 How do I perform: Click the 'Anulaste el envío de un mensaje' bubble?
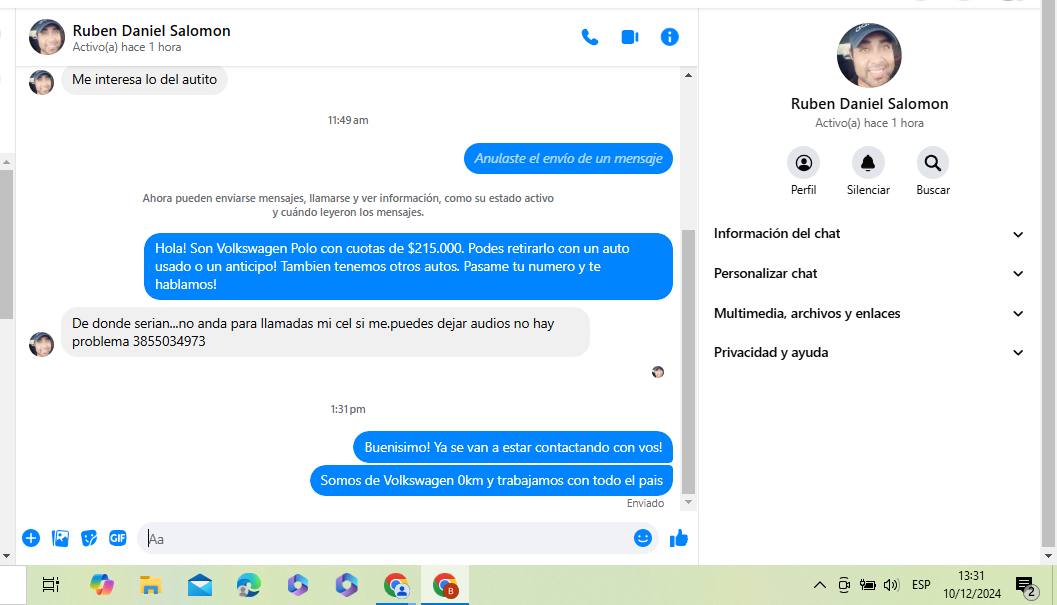click(568, 159)
